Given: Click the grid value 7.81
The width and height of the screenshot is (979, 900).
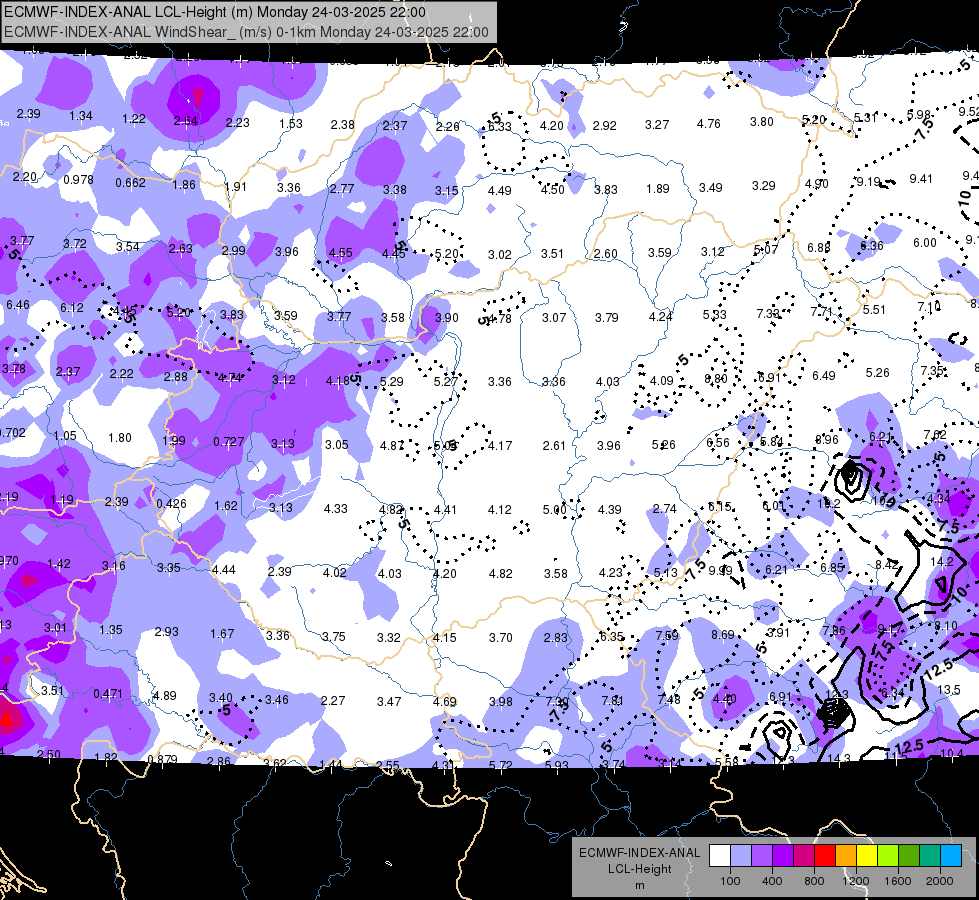Looking at the screenshot, I should (x=612, y=701).
